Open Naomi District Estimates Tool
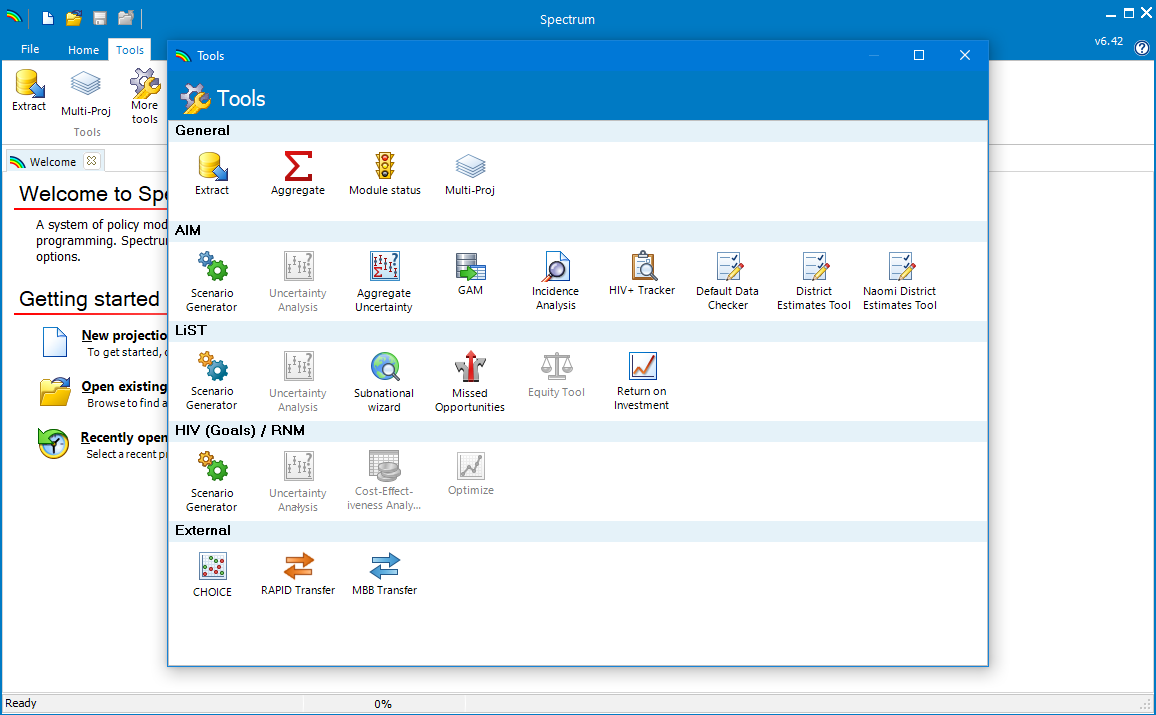1156x715 pixels. coord(900,281)
